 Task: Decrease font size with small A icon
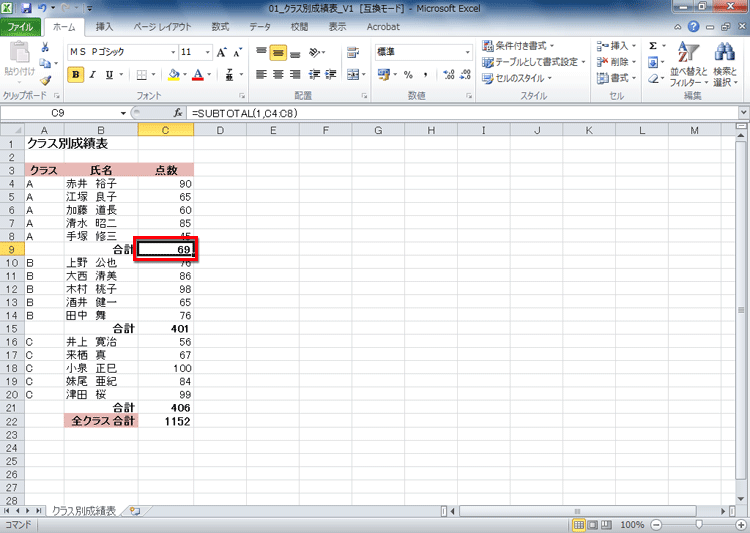[x=237, y=52]
